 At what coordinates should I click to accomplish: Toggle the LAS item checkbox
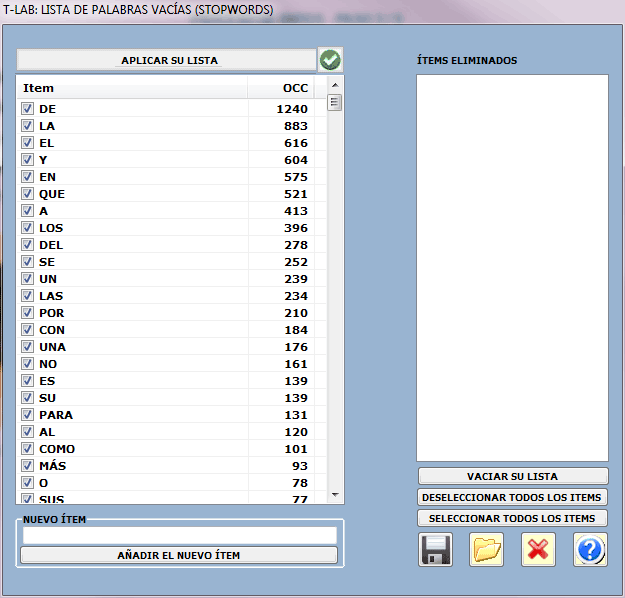[28, 296]
